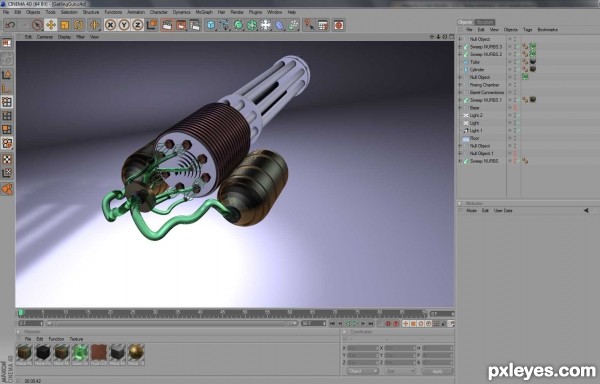Open the NURBS generators icon
600x384 pixels.
point(238,25)
